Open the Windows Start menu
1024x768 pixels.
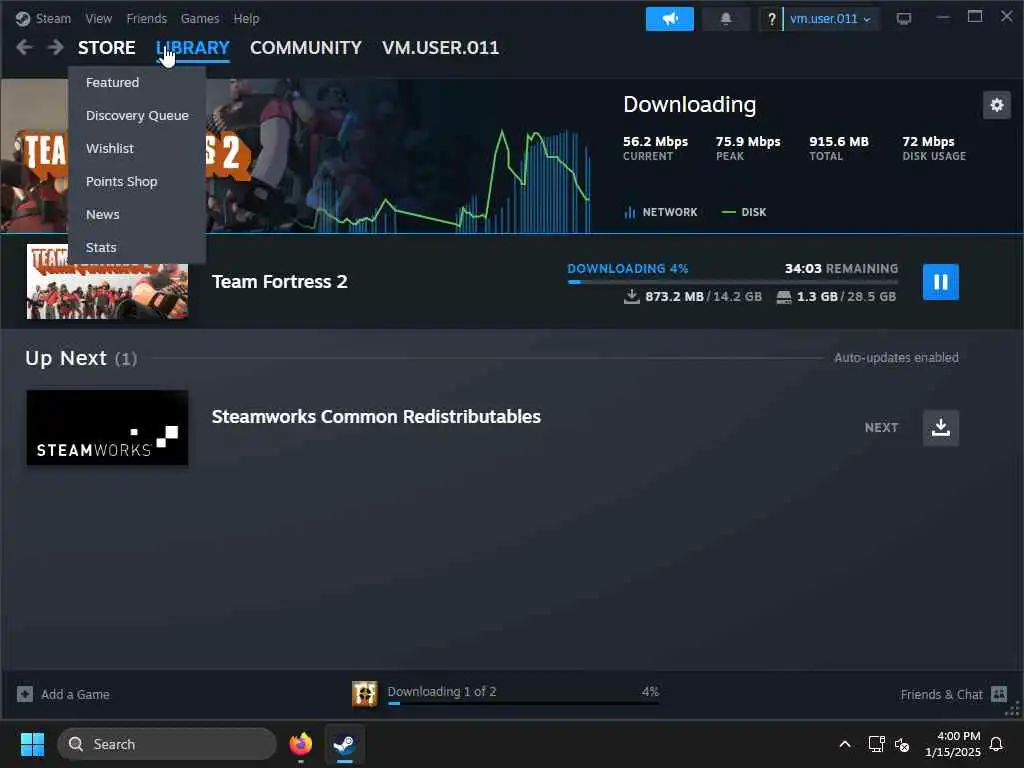point(32,744)
